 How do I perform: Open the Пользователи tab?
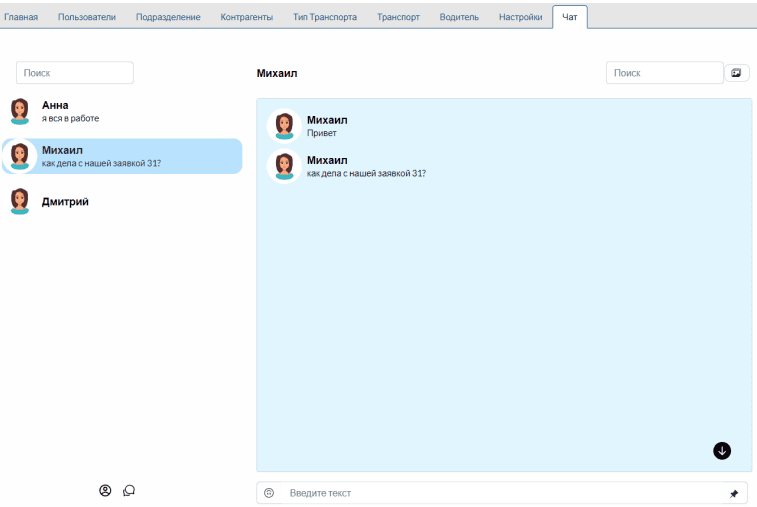(x=87, y=17)
